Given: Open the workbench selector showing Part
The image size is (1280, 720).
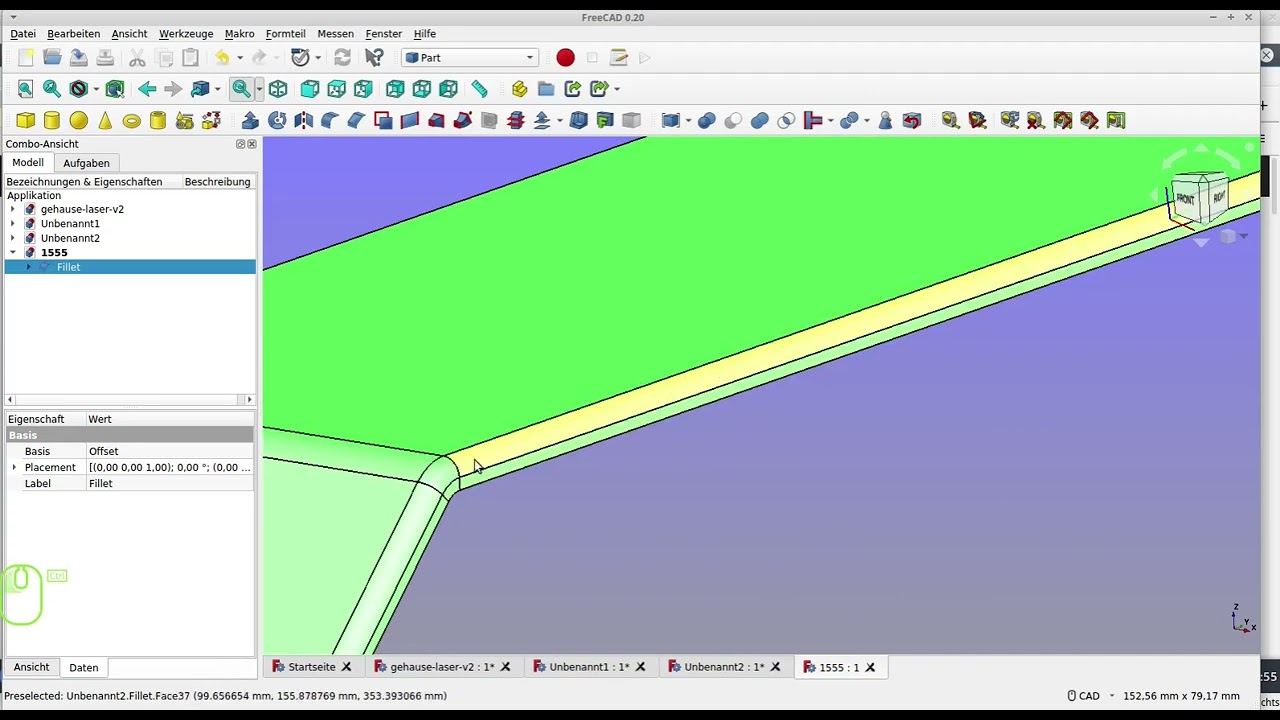Looking at the screenshot, I should [470, 58].
